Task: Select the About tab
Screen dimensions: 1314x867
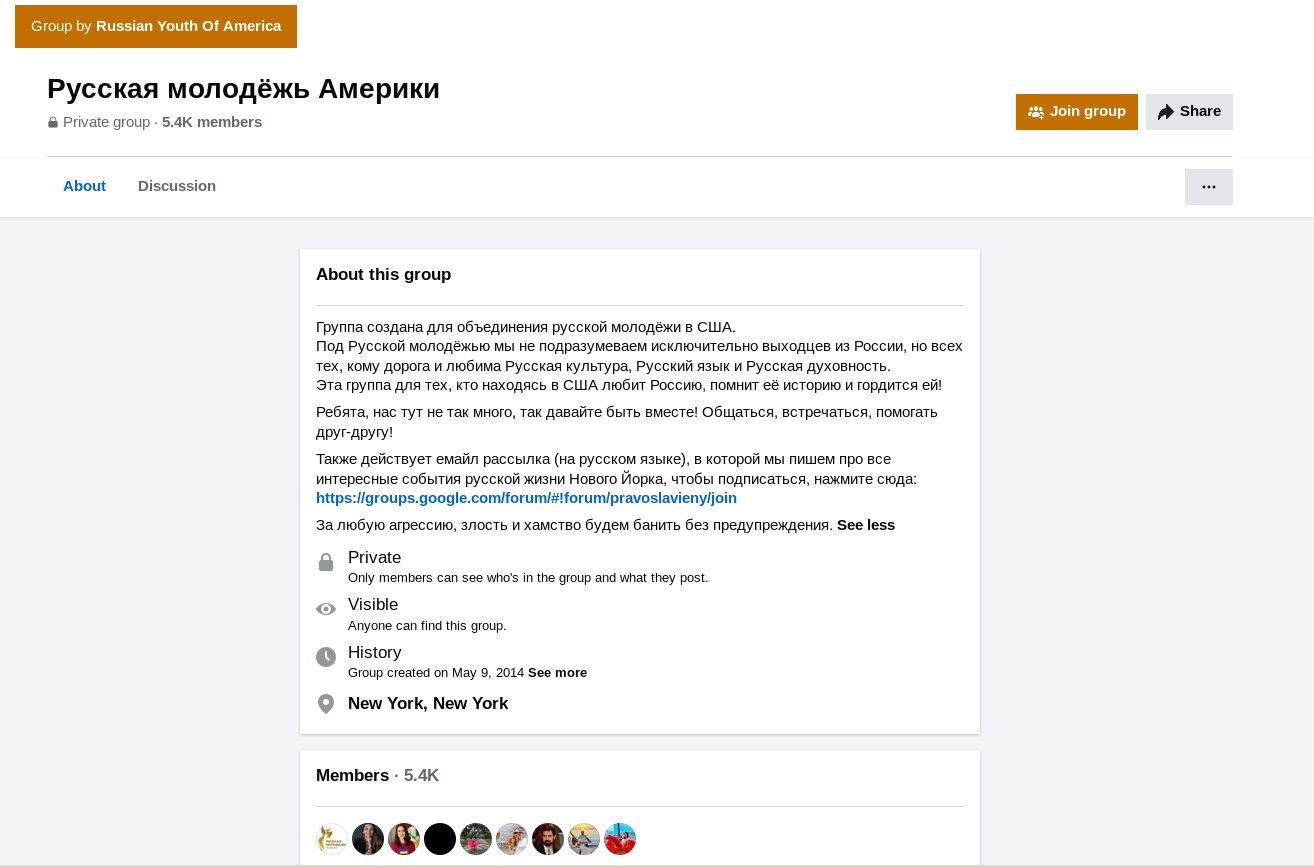Action: coord(84,186)
